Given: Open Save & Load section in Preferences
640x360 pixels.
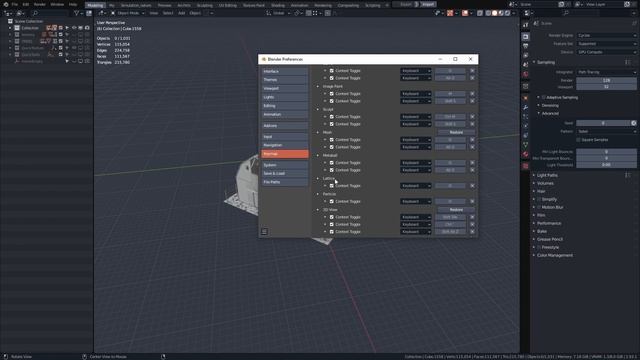Looking at the screenshot, I should (x=284, y=173).
